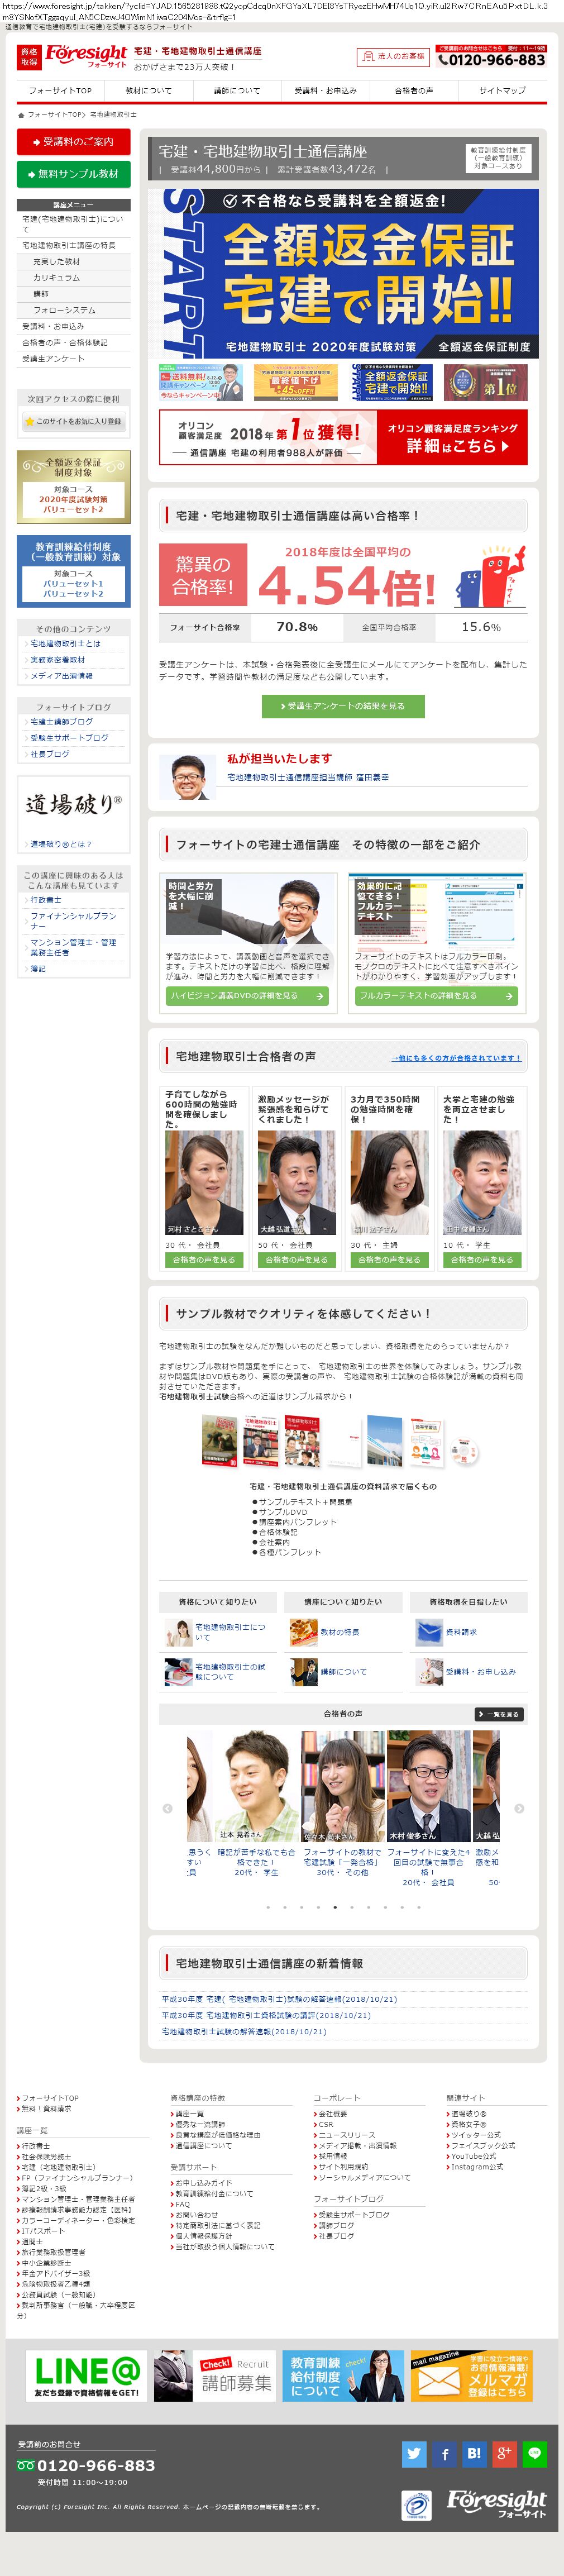Go back in testimonial carousel with left arrow
564x2576 pixels.
167,1808
